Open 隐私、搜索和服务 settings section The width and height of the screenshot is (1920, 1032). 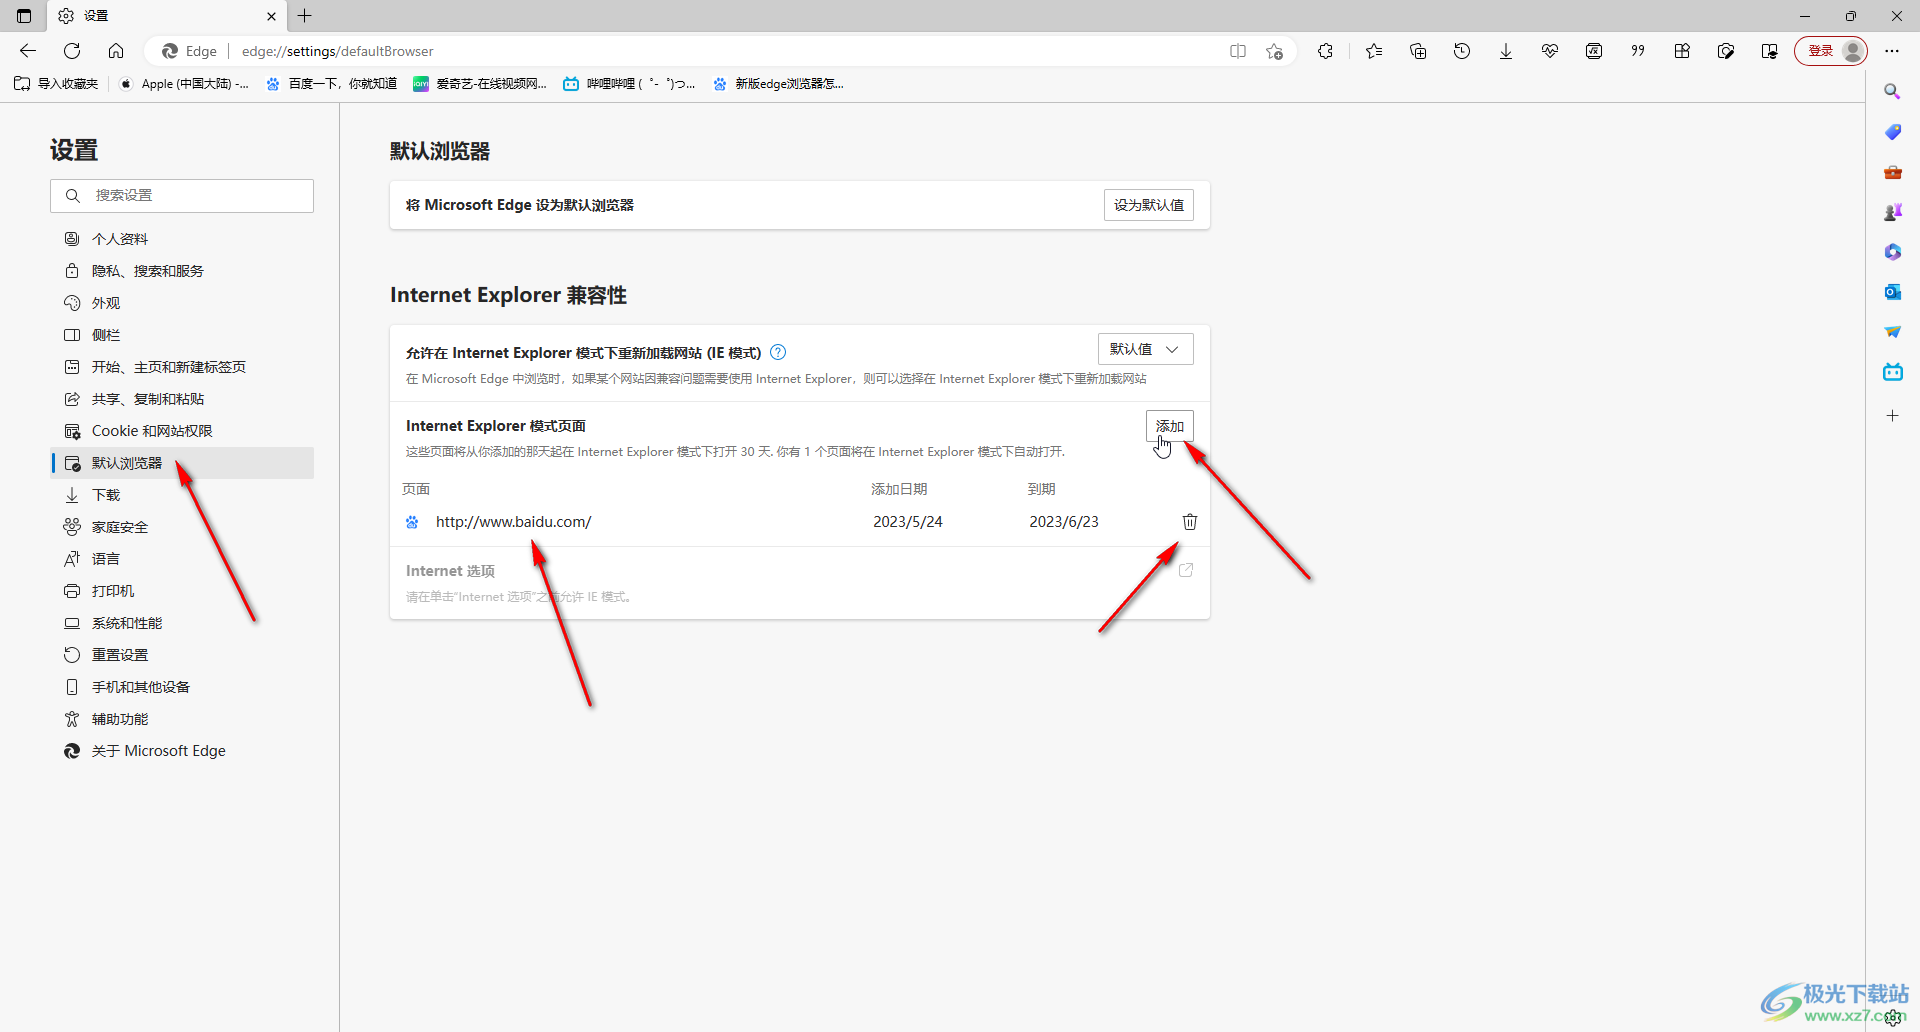[182, 271]
